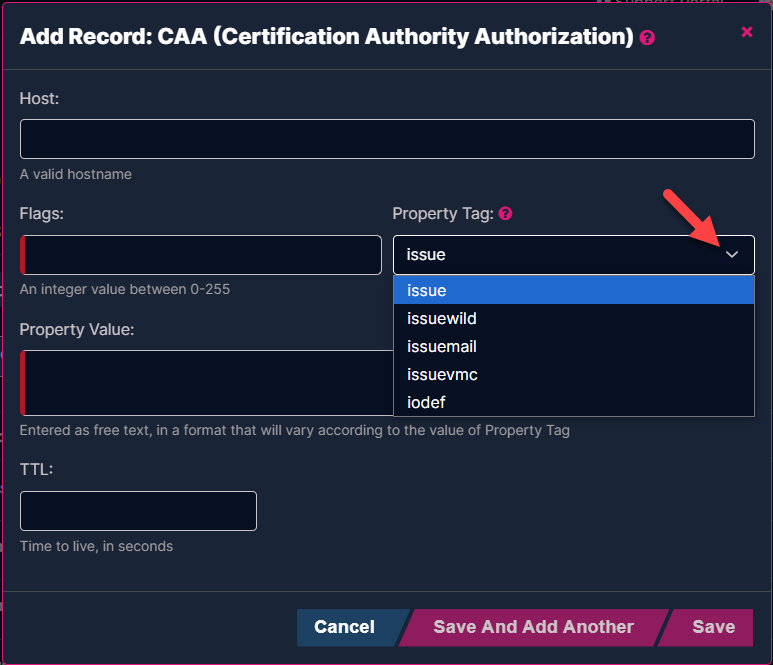Open the Property Tag help icon
The width and height of the screenshot is (773, 665).
[x=505, y=213]
